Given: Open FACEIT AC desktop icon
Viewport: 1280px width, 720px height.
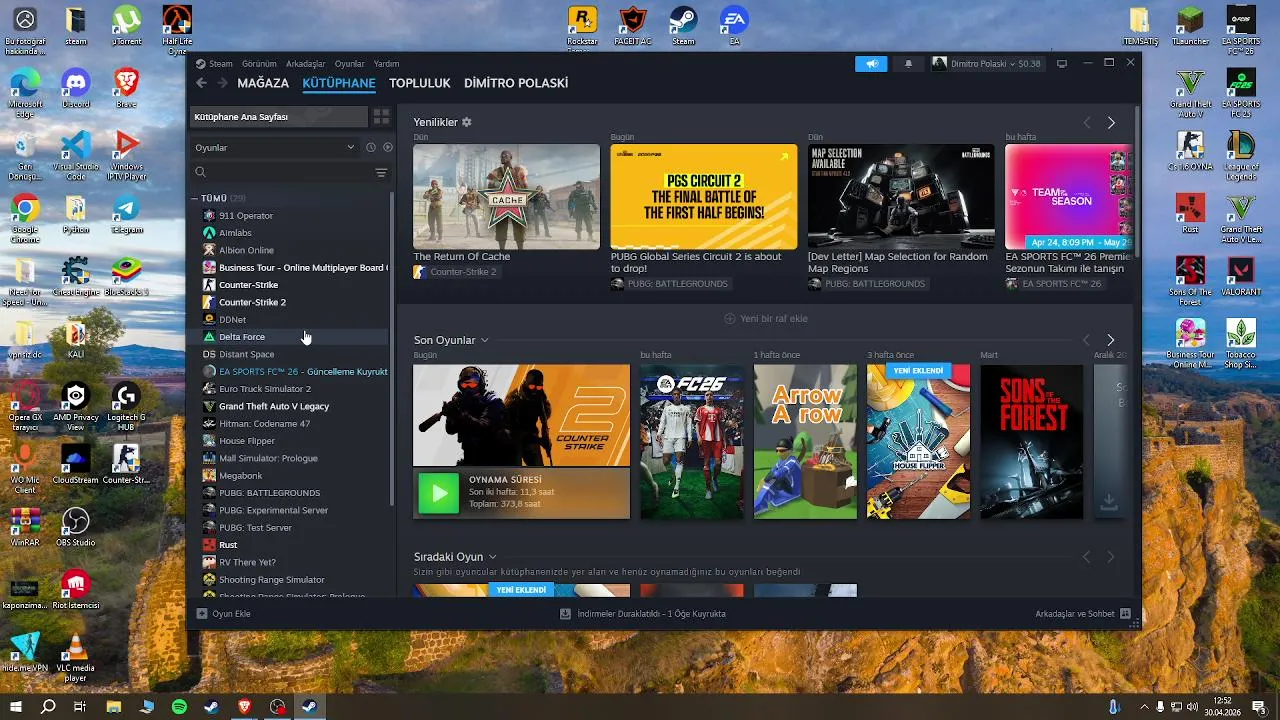Looking at the screenshot, I should pos(633,26).
